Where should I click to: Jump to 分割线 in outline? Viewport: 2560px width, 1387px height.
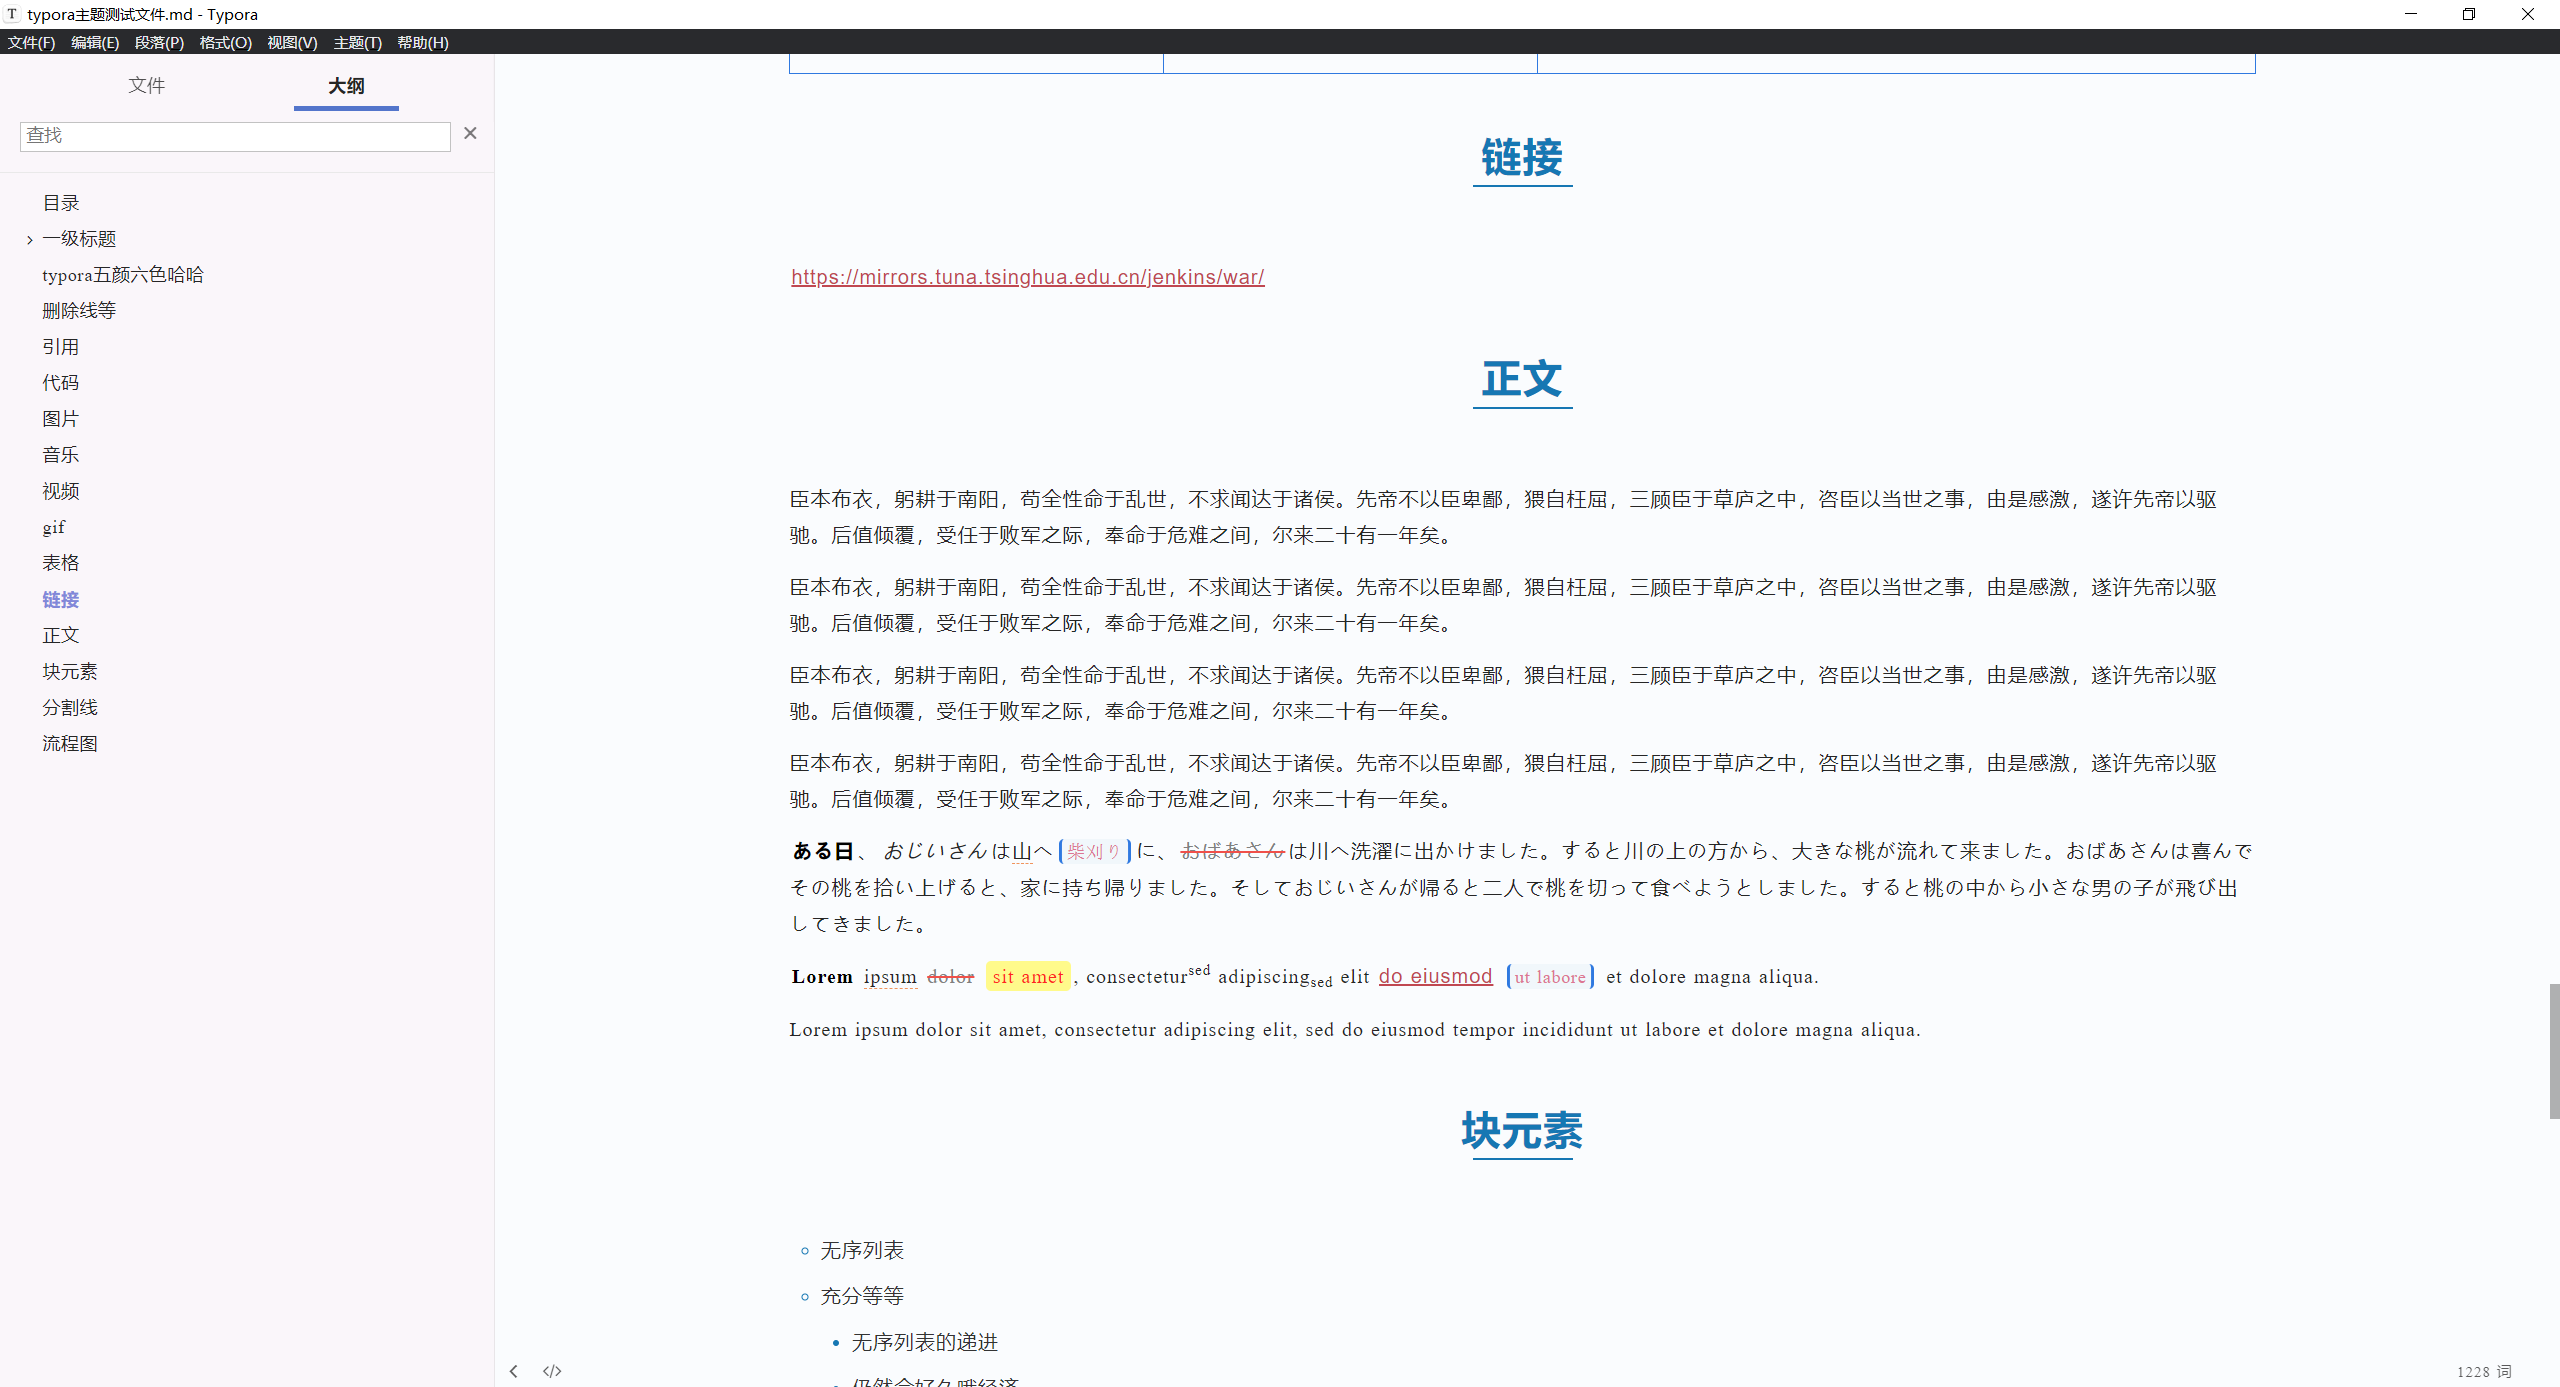point(70,707)
